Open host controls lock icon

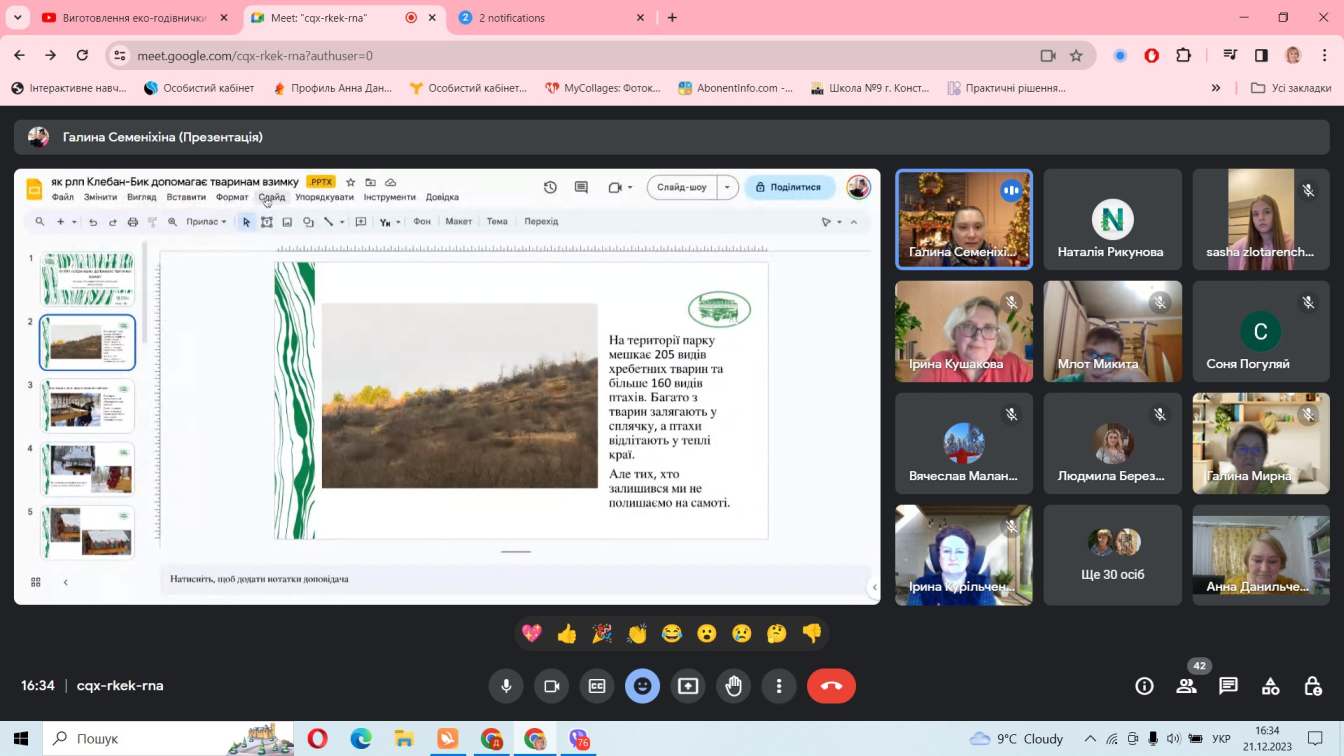pos(1313,686)
